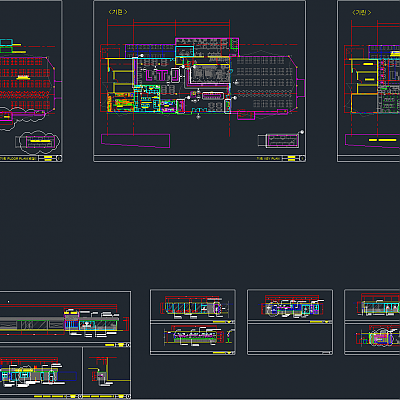
Task: Pick the magenta polygon outline below the center plan
Action: tap(135, 141)
